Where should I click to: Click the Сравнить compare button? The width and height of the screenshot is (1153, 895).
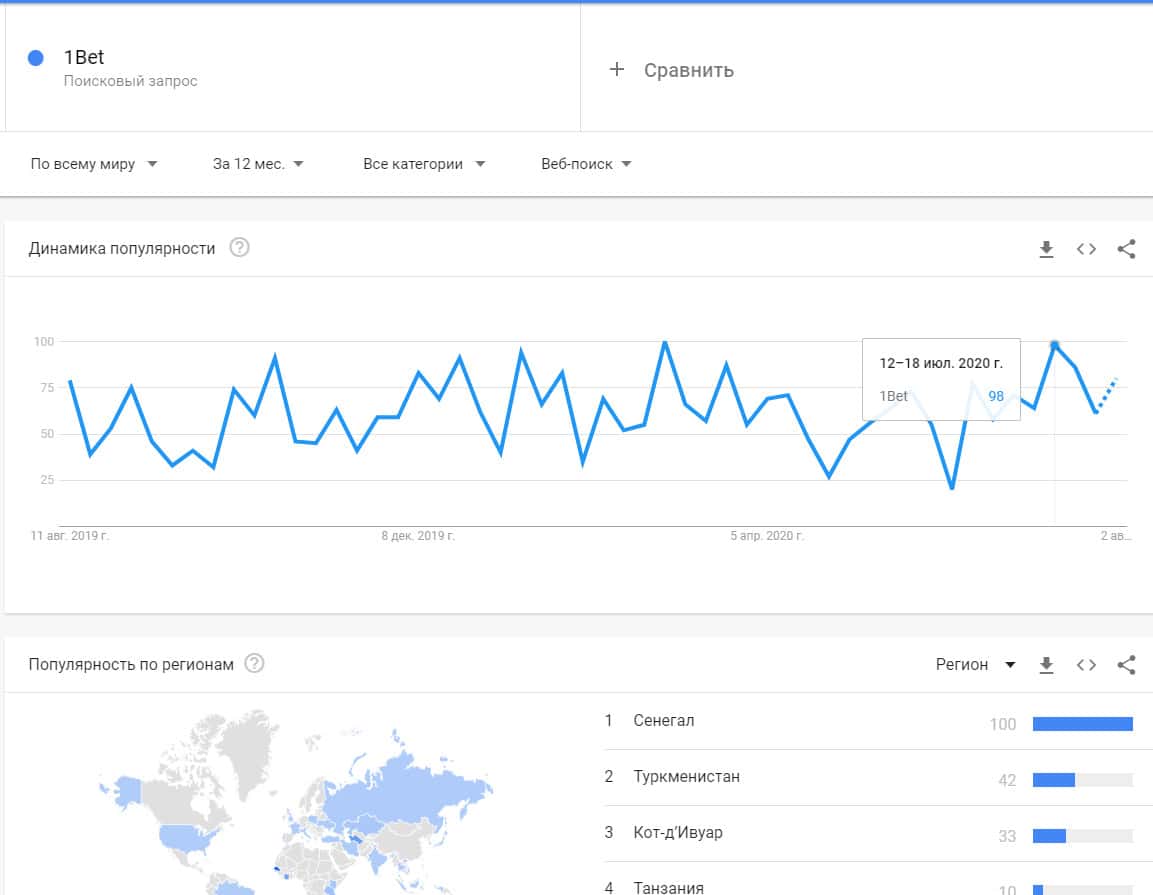pos(688,70)
